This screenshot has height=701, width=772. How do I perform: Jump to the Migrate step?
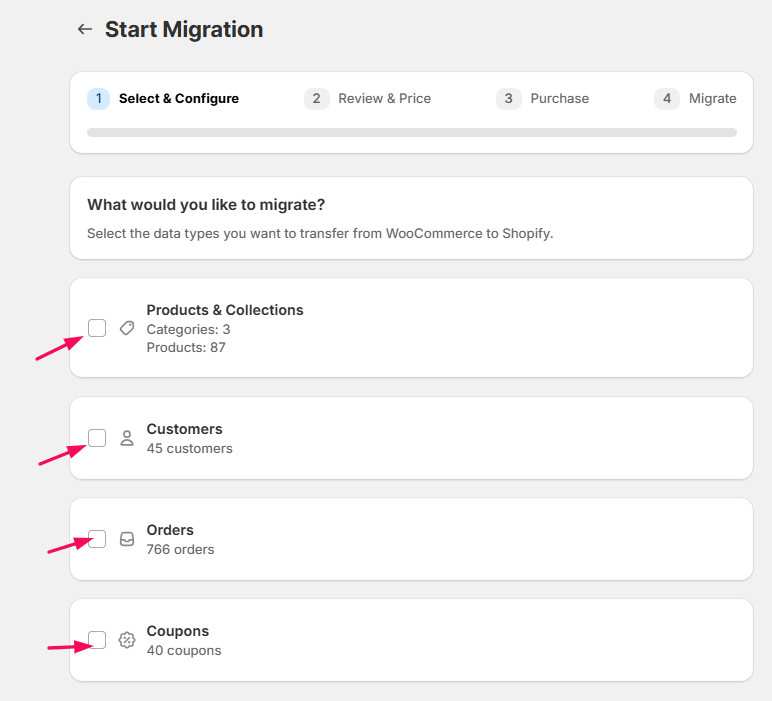(712, 98)
